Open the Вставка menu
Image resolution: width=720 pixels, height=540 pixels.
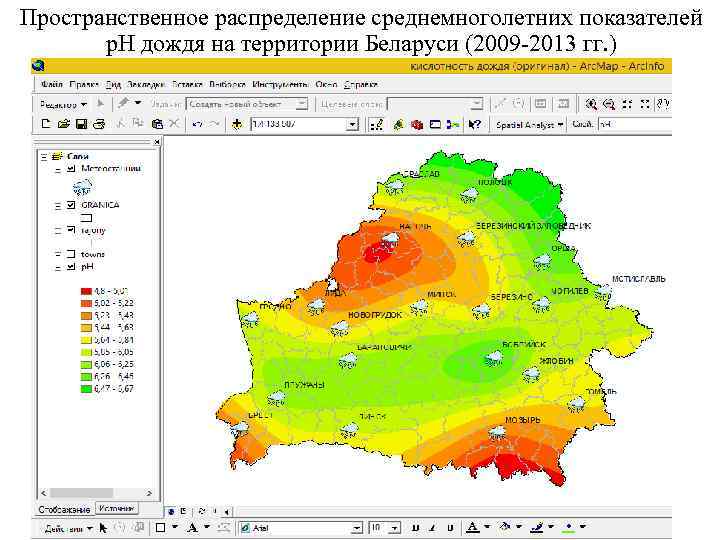click(187, 84)
